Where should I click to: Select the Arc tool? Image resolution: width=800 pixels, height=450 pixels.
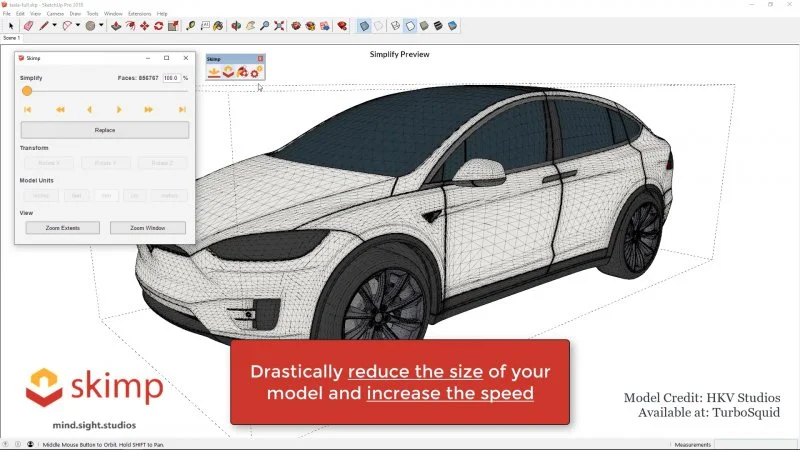(x=67, y=26)
